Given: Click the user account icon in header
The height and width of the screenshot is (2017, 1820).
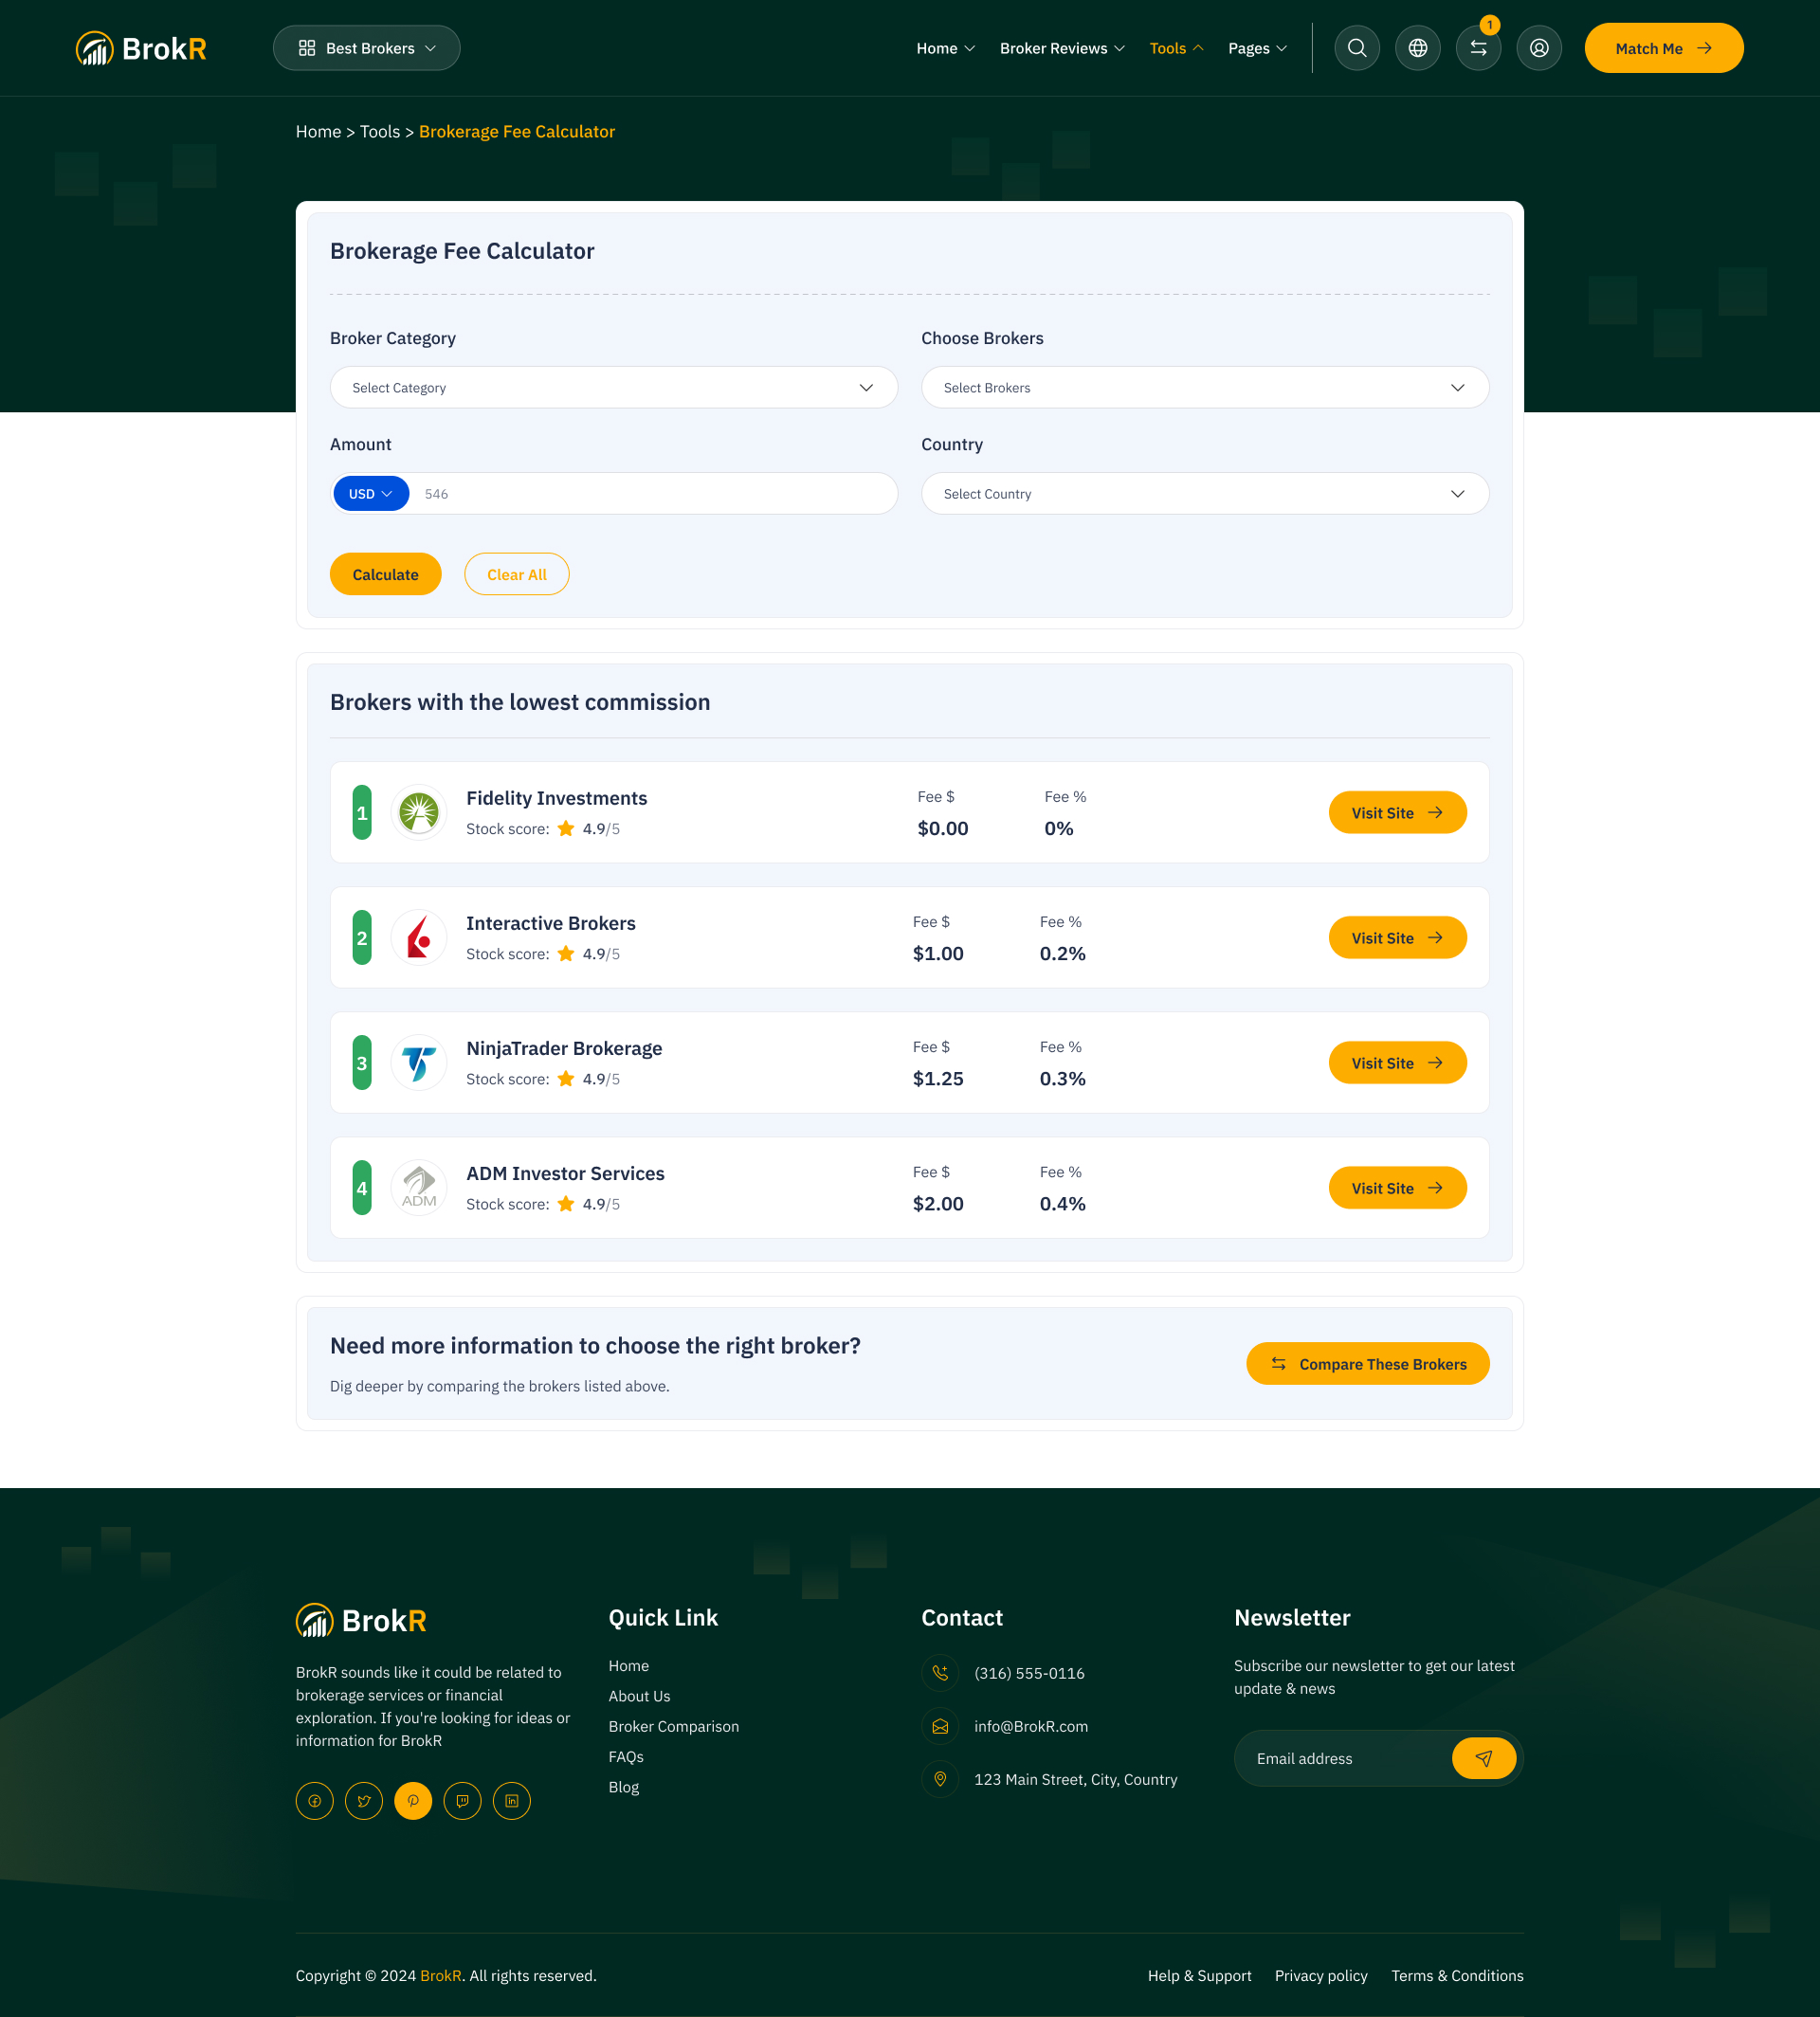Looking at the screenshot, I should [x=1538, y=47].
